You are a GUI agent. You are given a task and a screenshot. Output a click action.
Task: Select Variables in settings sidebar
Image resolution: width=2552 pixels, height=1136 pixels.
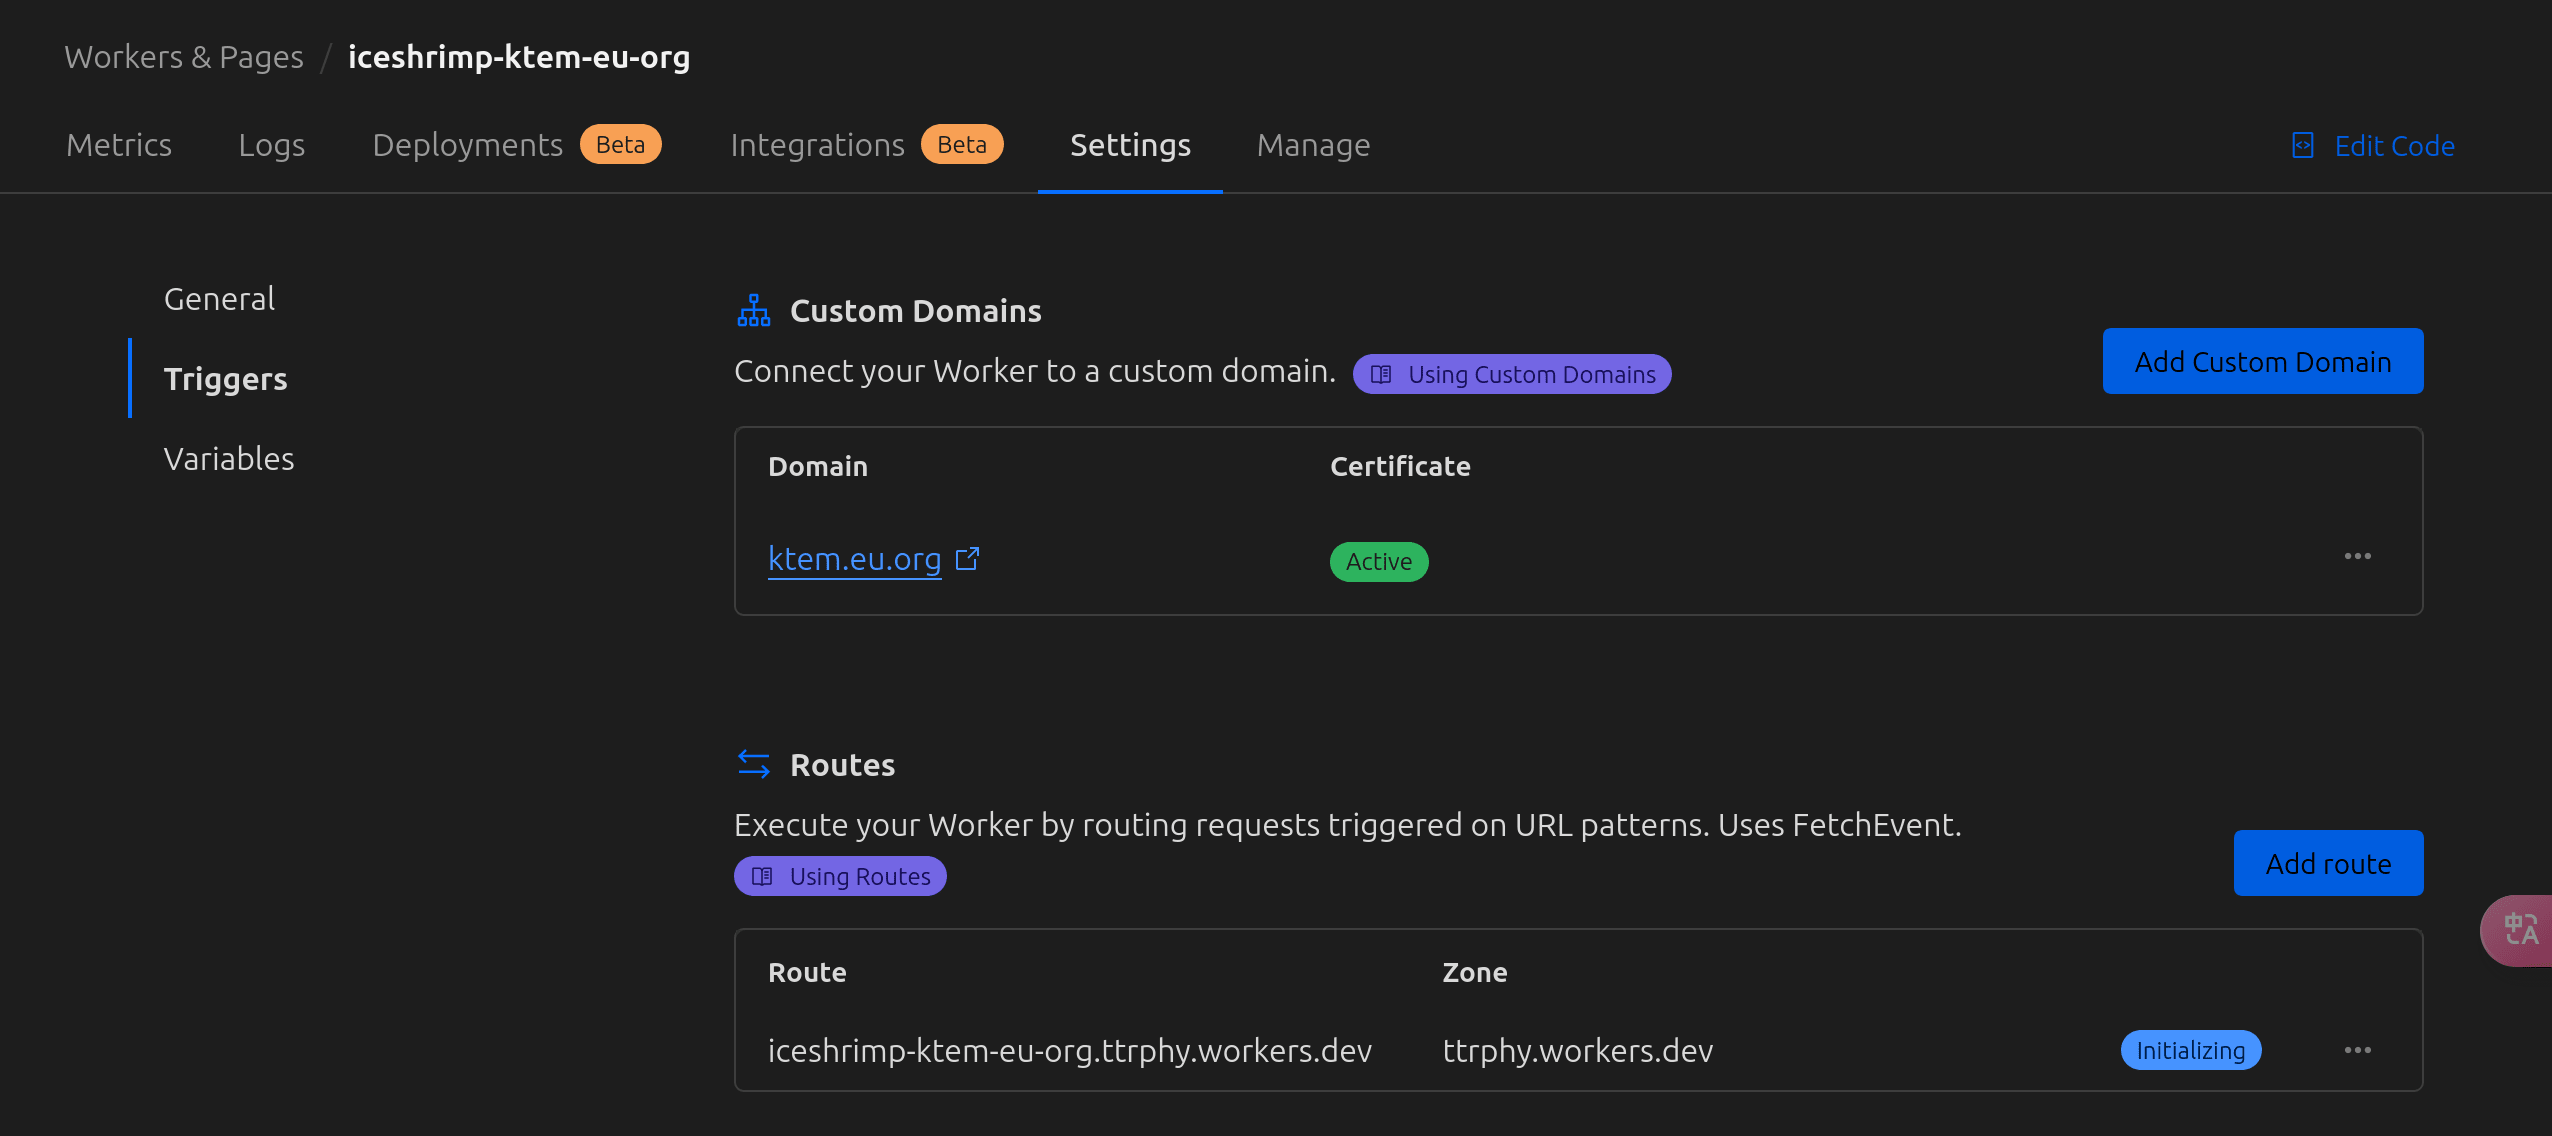(x=229, y=458)
